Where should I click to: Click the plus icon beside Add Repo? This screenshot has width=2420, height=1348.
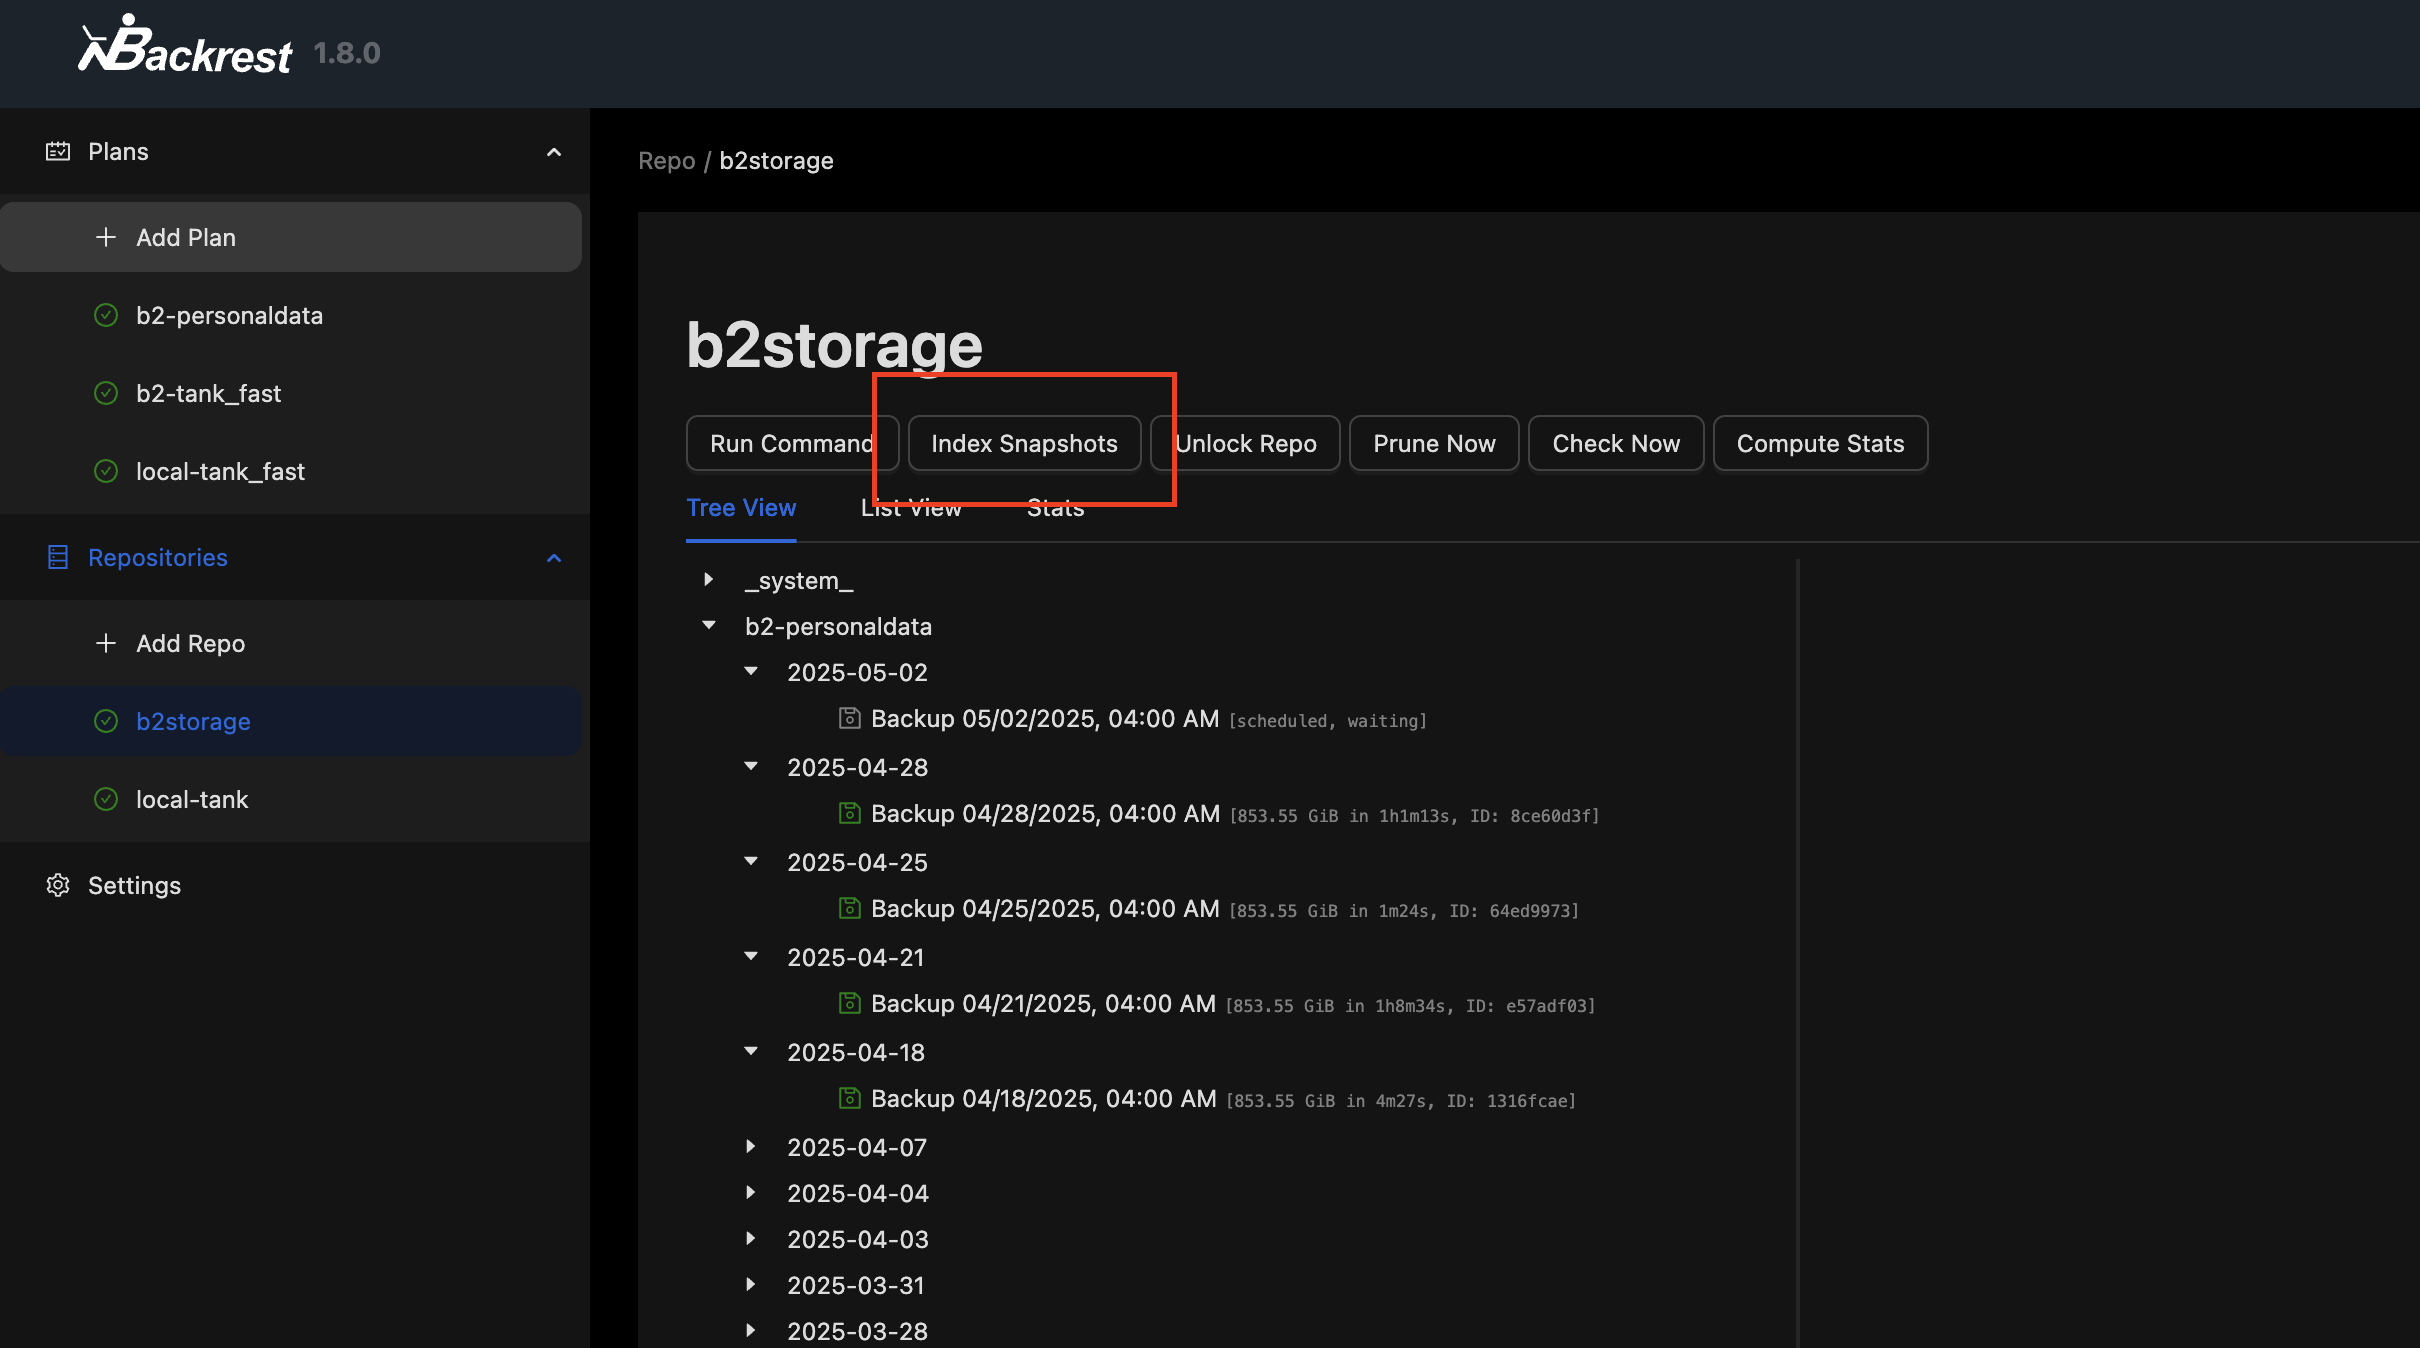click(106, 643)
